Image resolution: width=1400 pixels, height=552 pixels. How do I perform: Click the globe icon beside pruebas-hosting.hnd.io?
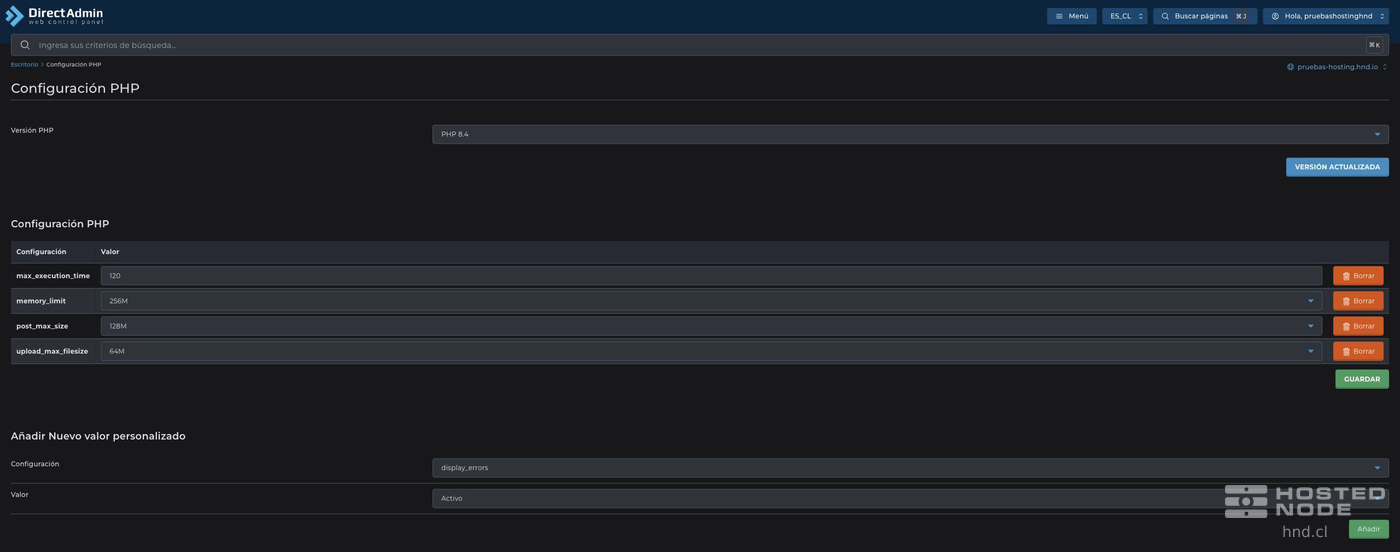click(x=1291, y=67)
